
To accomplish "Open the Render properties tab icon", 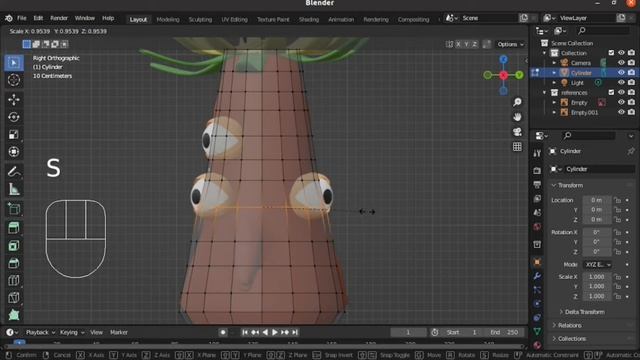I will pyautogui.click(x=537, y=171).
